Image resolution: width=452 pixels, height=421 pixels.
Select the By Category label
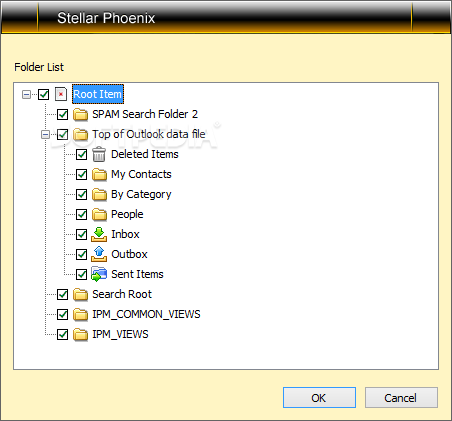tap(141, 194)
